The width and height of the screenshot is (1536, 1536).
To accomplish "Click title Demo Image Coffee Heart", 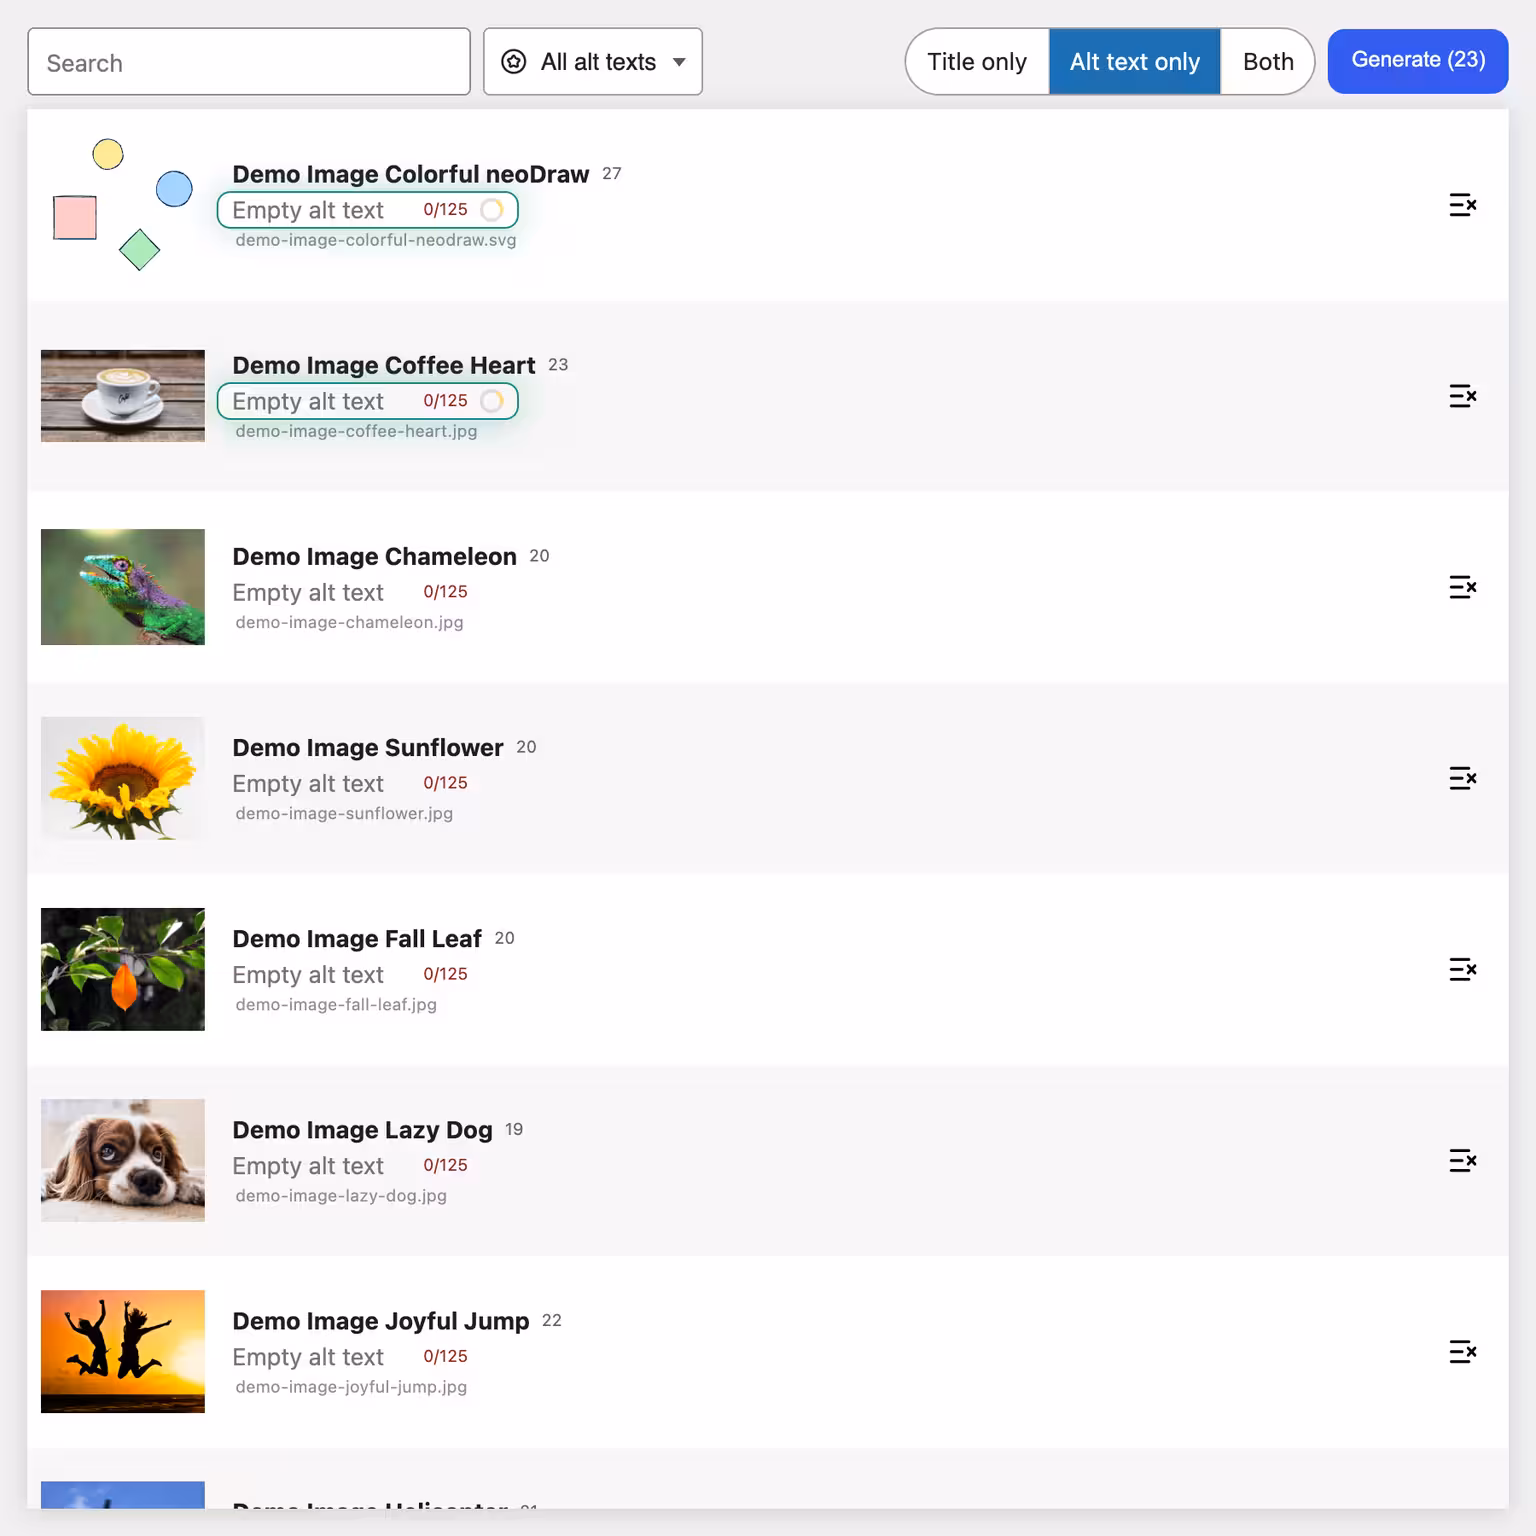I will pos(384,365).
